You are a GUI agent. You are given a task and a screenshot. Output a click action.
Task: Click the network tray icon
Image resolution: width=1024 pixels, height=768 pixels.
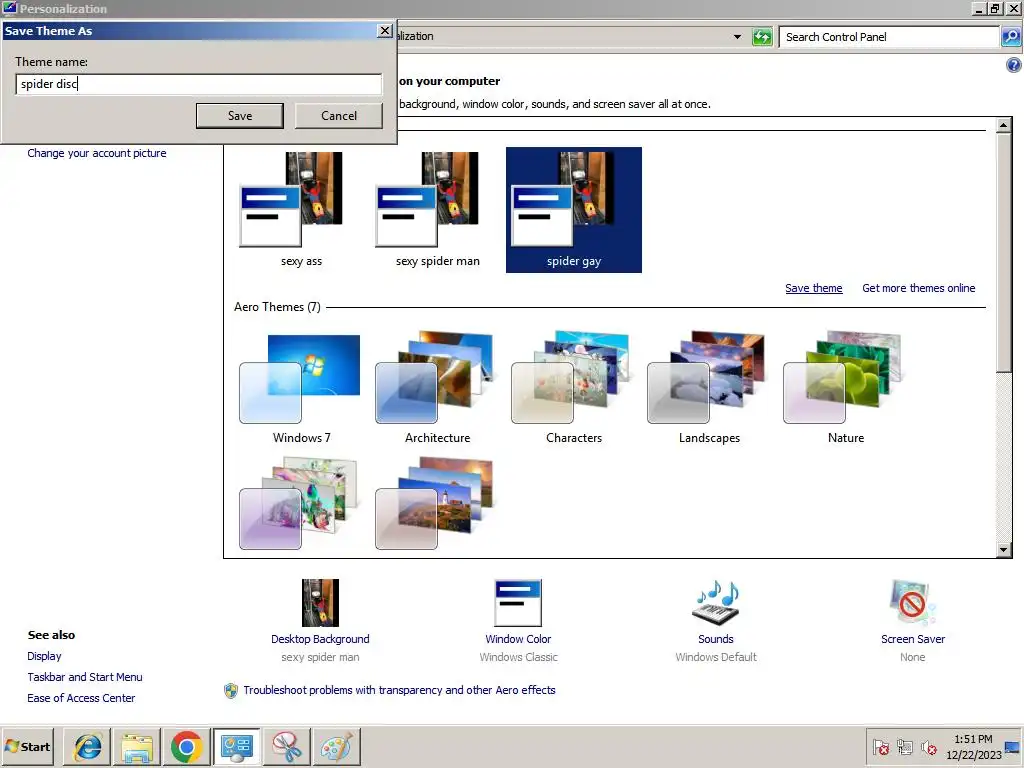(905, 747)
